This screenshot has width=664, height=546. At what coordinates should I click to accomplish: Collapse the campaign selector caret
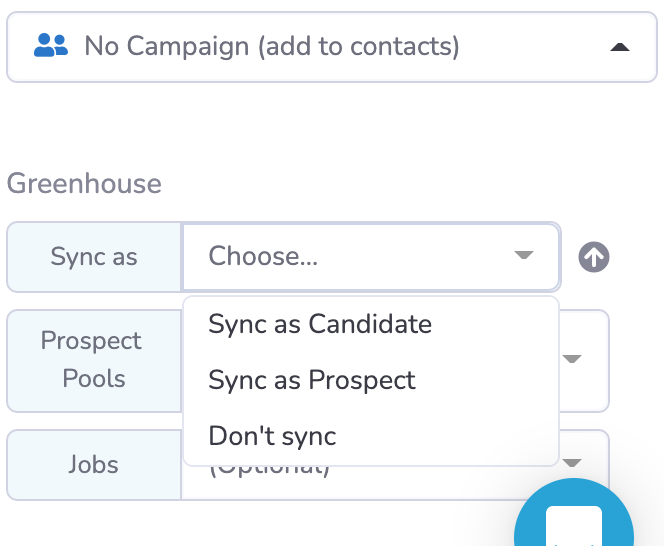620,47
